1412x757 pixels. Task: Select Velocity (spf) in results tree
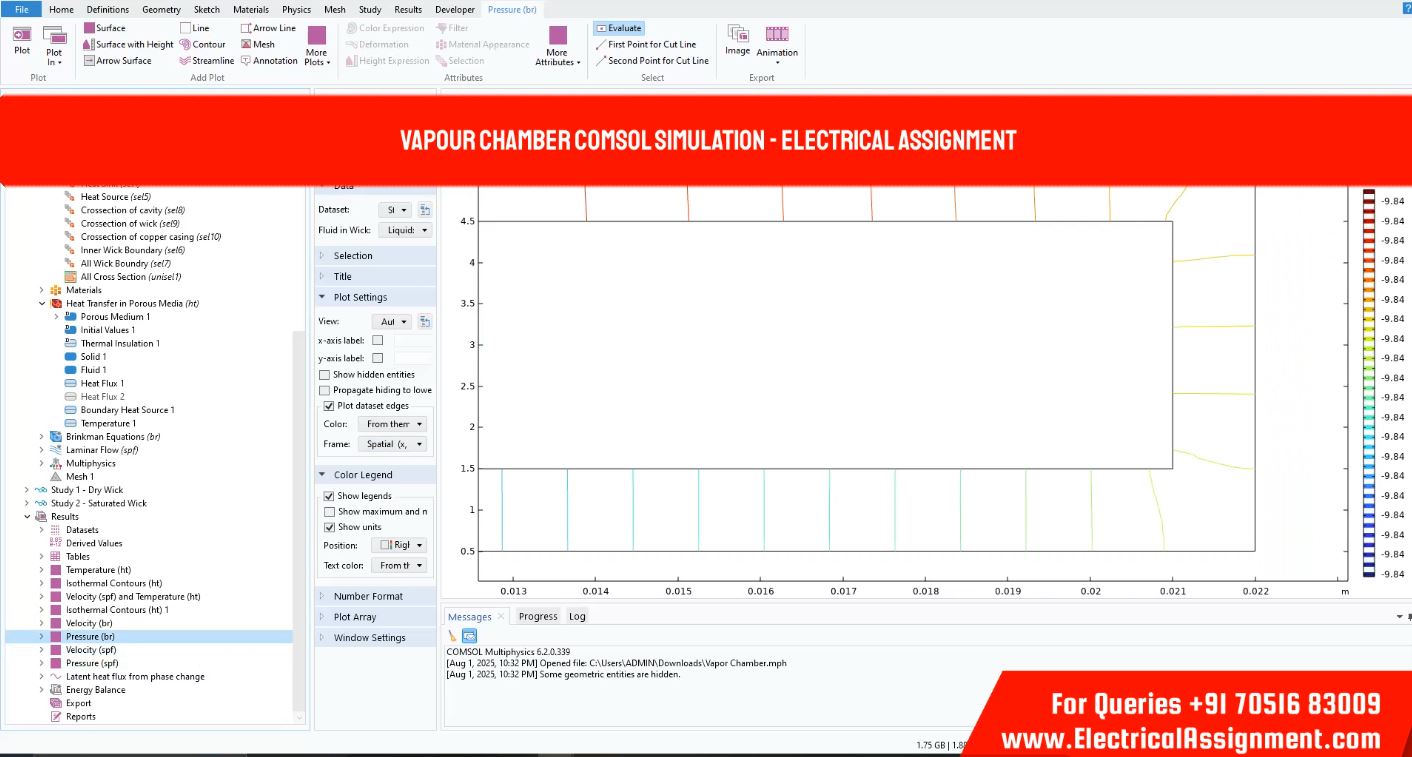point(92,650)
